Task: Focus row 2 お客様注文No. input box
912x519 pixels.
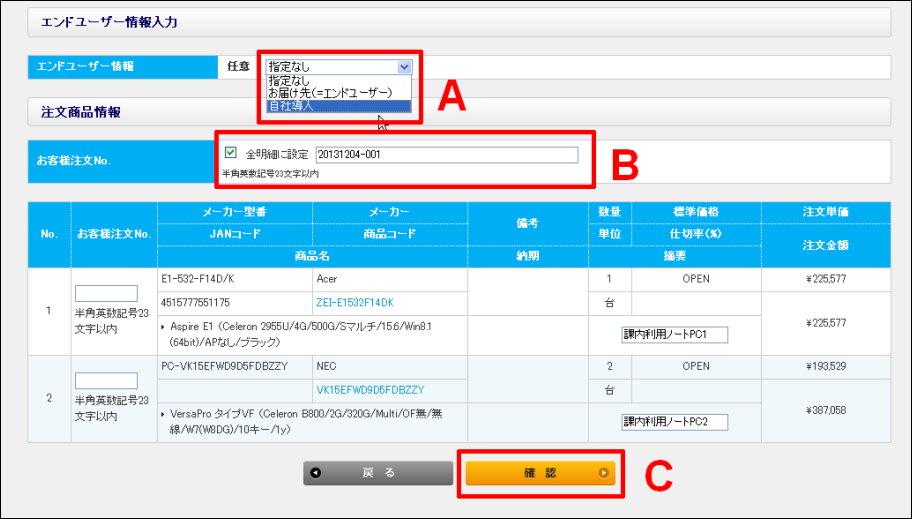Action: click(106, 381)
